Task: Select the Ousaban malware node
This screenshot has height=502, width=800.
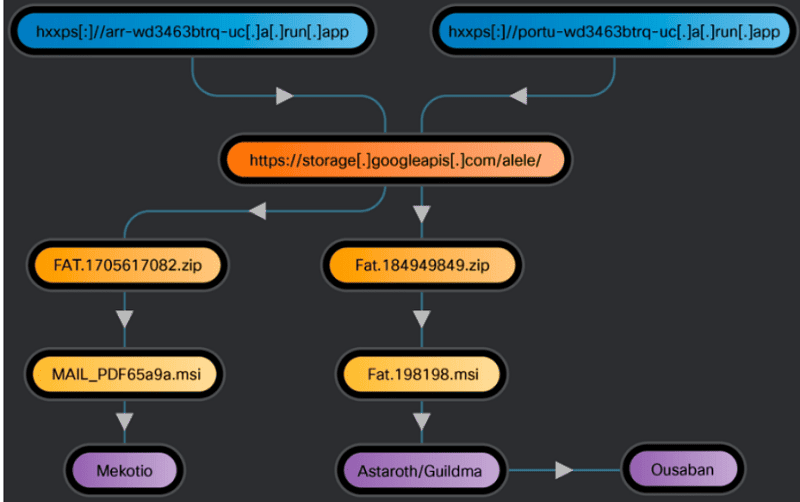Action: 683,469
